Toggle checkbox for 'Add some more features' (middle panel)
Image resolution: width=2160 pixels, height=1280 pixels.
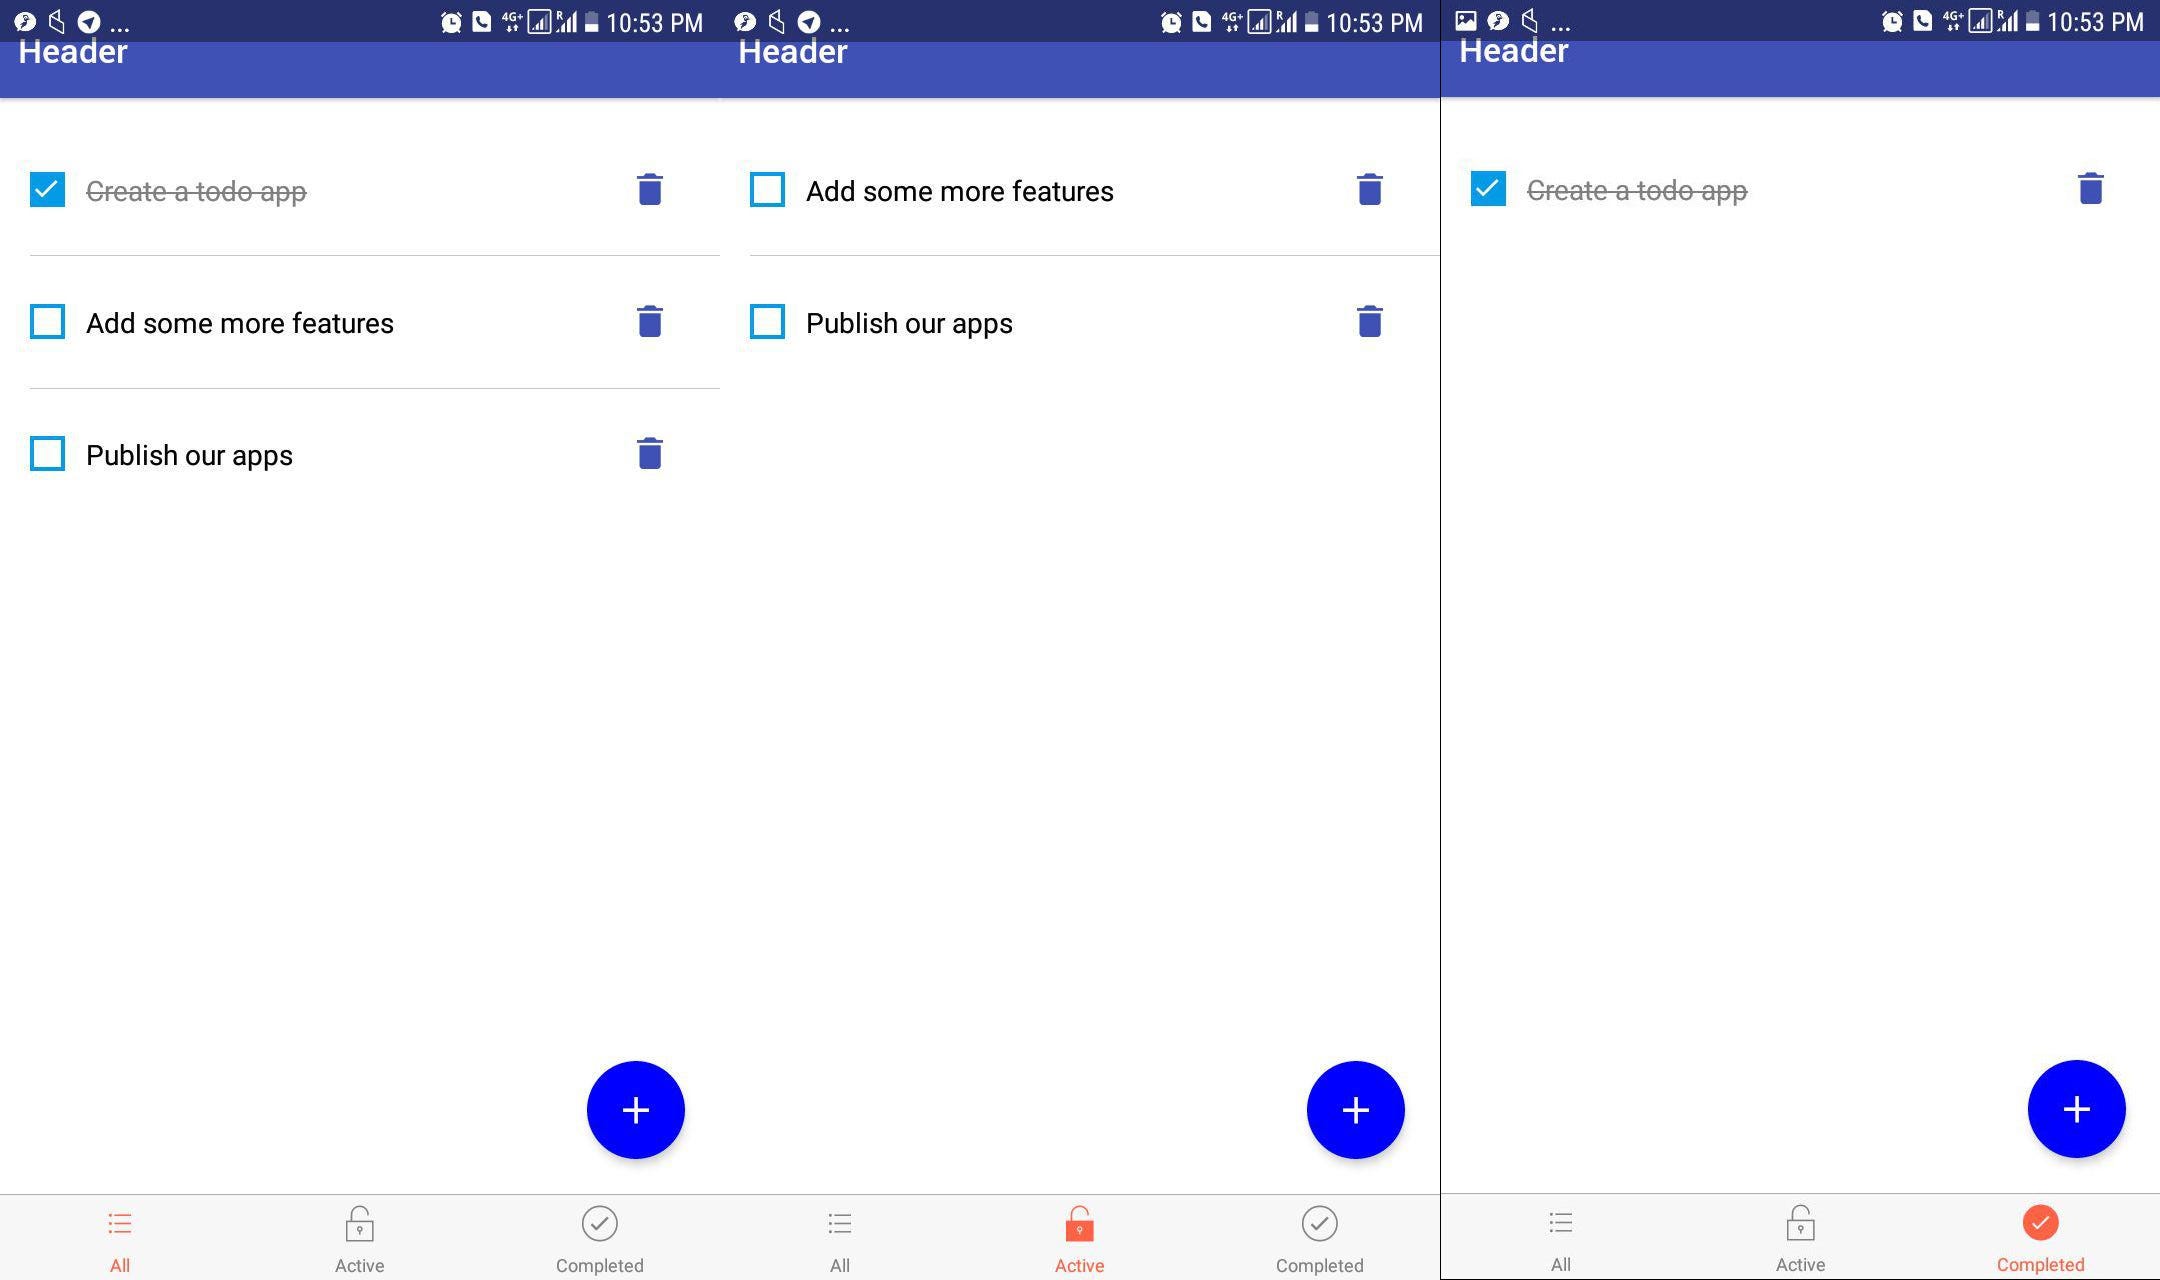click(x=766, y=190)
